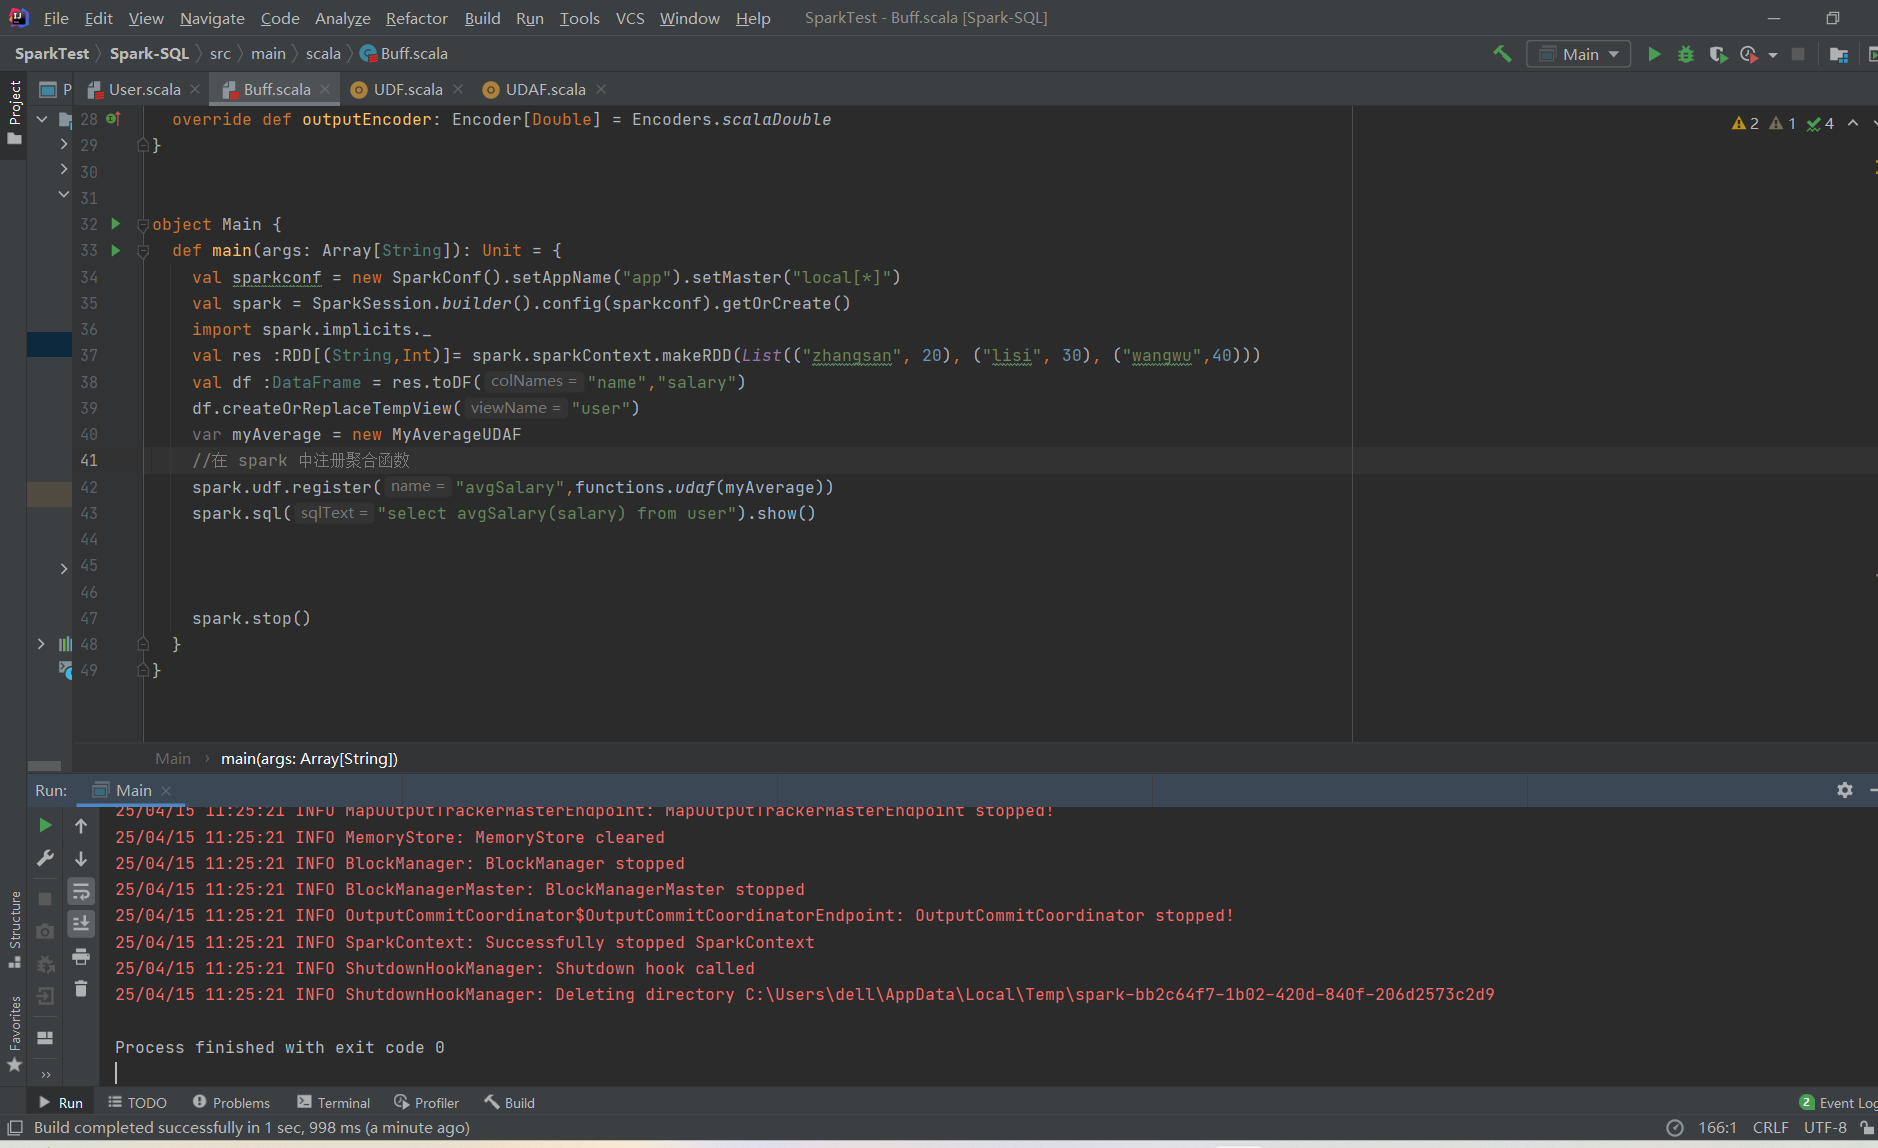Open the Refactor menu
The width and height of the screenshot is (1878, 1148).
pos(416,18)
